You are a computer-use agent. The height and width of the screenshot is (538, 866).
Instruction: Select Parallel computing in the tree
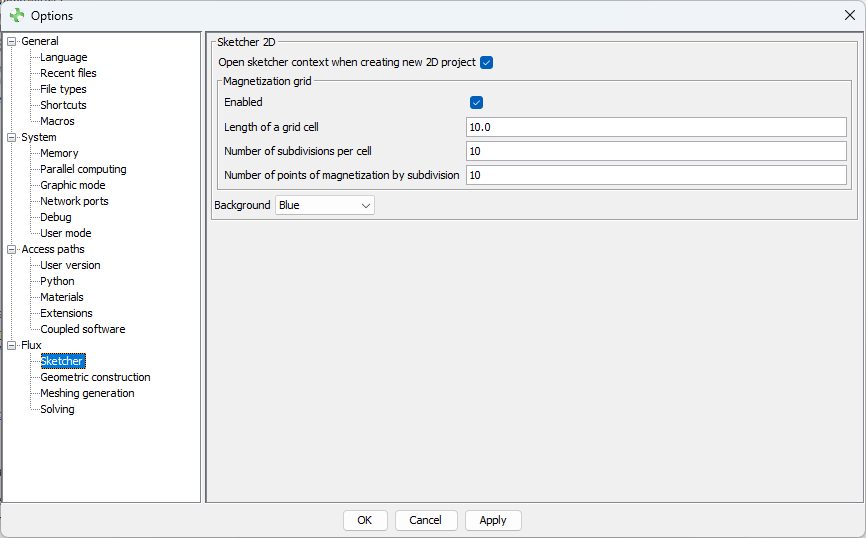(x=83, y=169)
